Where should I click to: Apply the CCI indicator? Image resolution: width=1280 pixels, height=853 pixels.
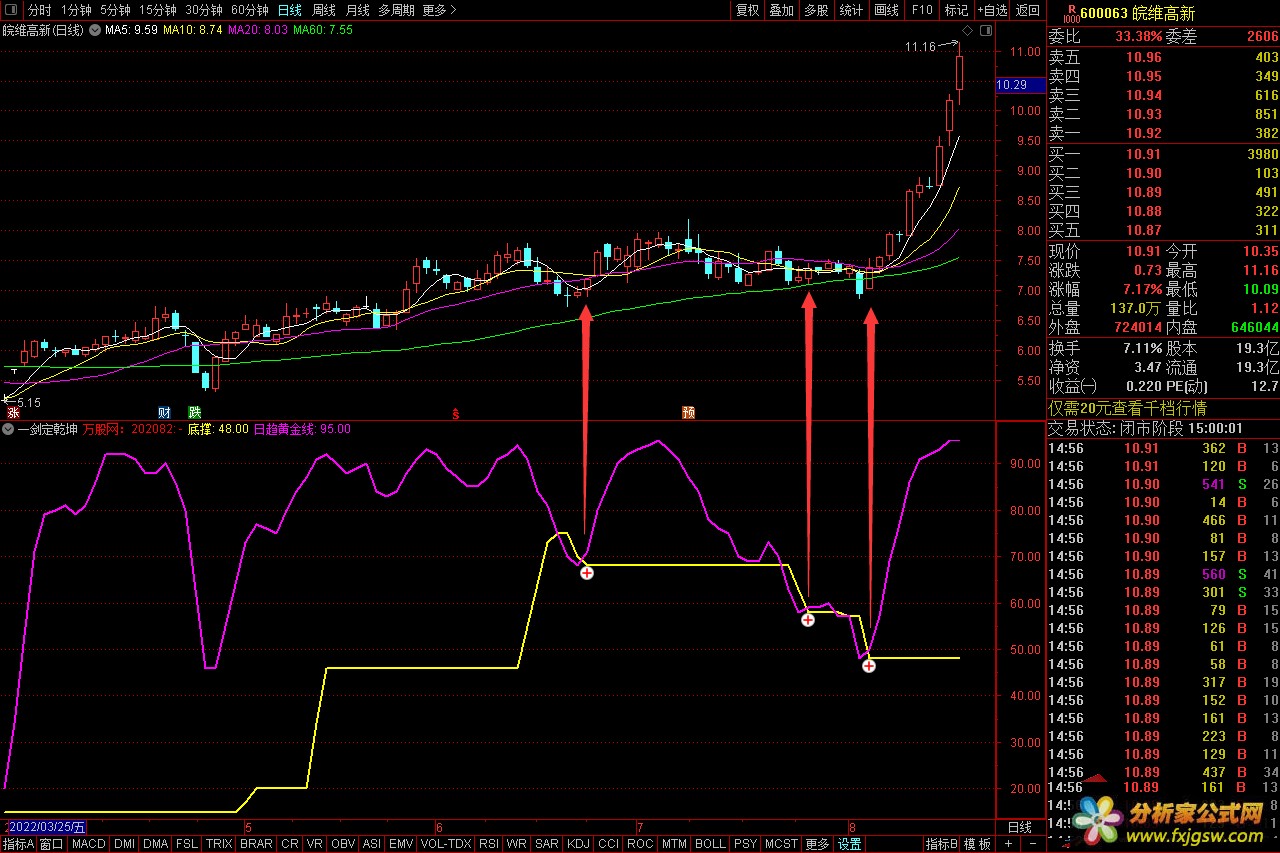[608, 844]
